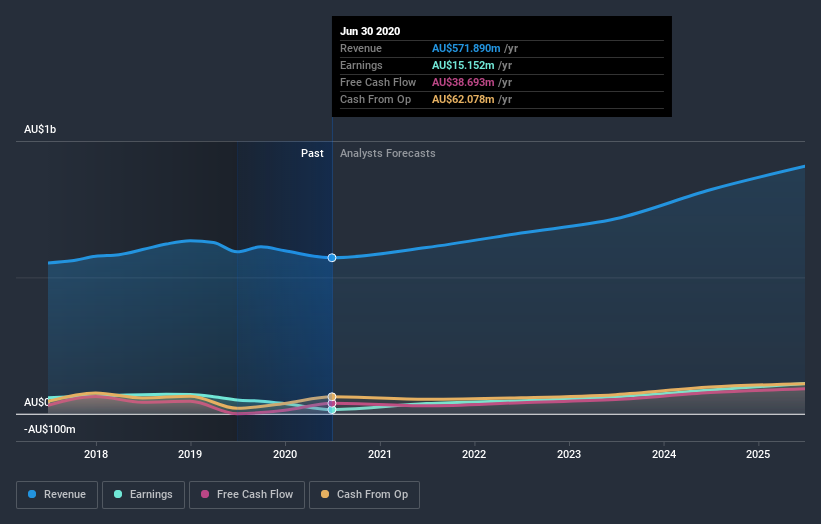Screen dimensions: 821x524
Task: Click the Analysts Forecasts label
Action: pos(387,153)
